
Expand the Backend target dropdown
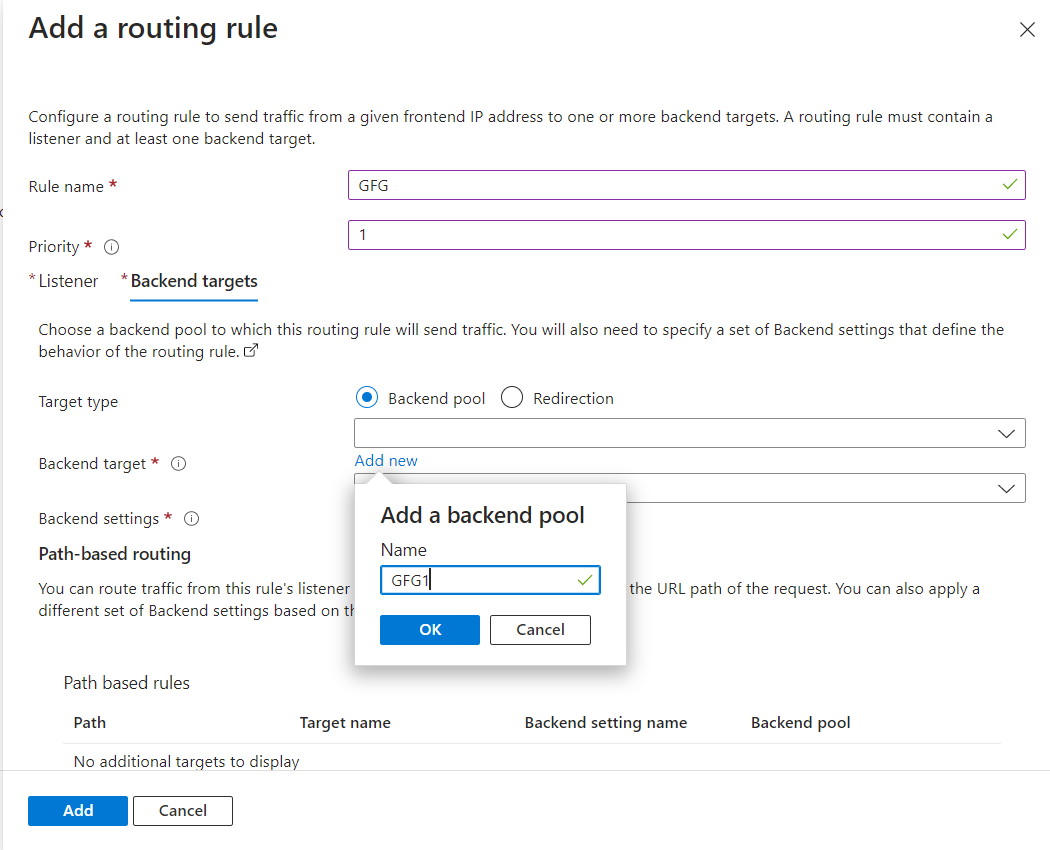pyautogui.click(x=689, y=433)
